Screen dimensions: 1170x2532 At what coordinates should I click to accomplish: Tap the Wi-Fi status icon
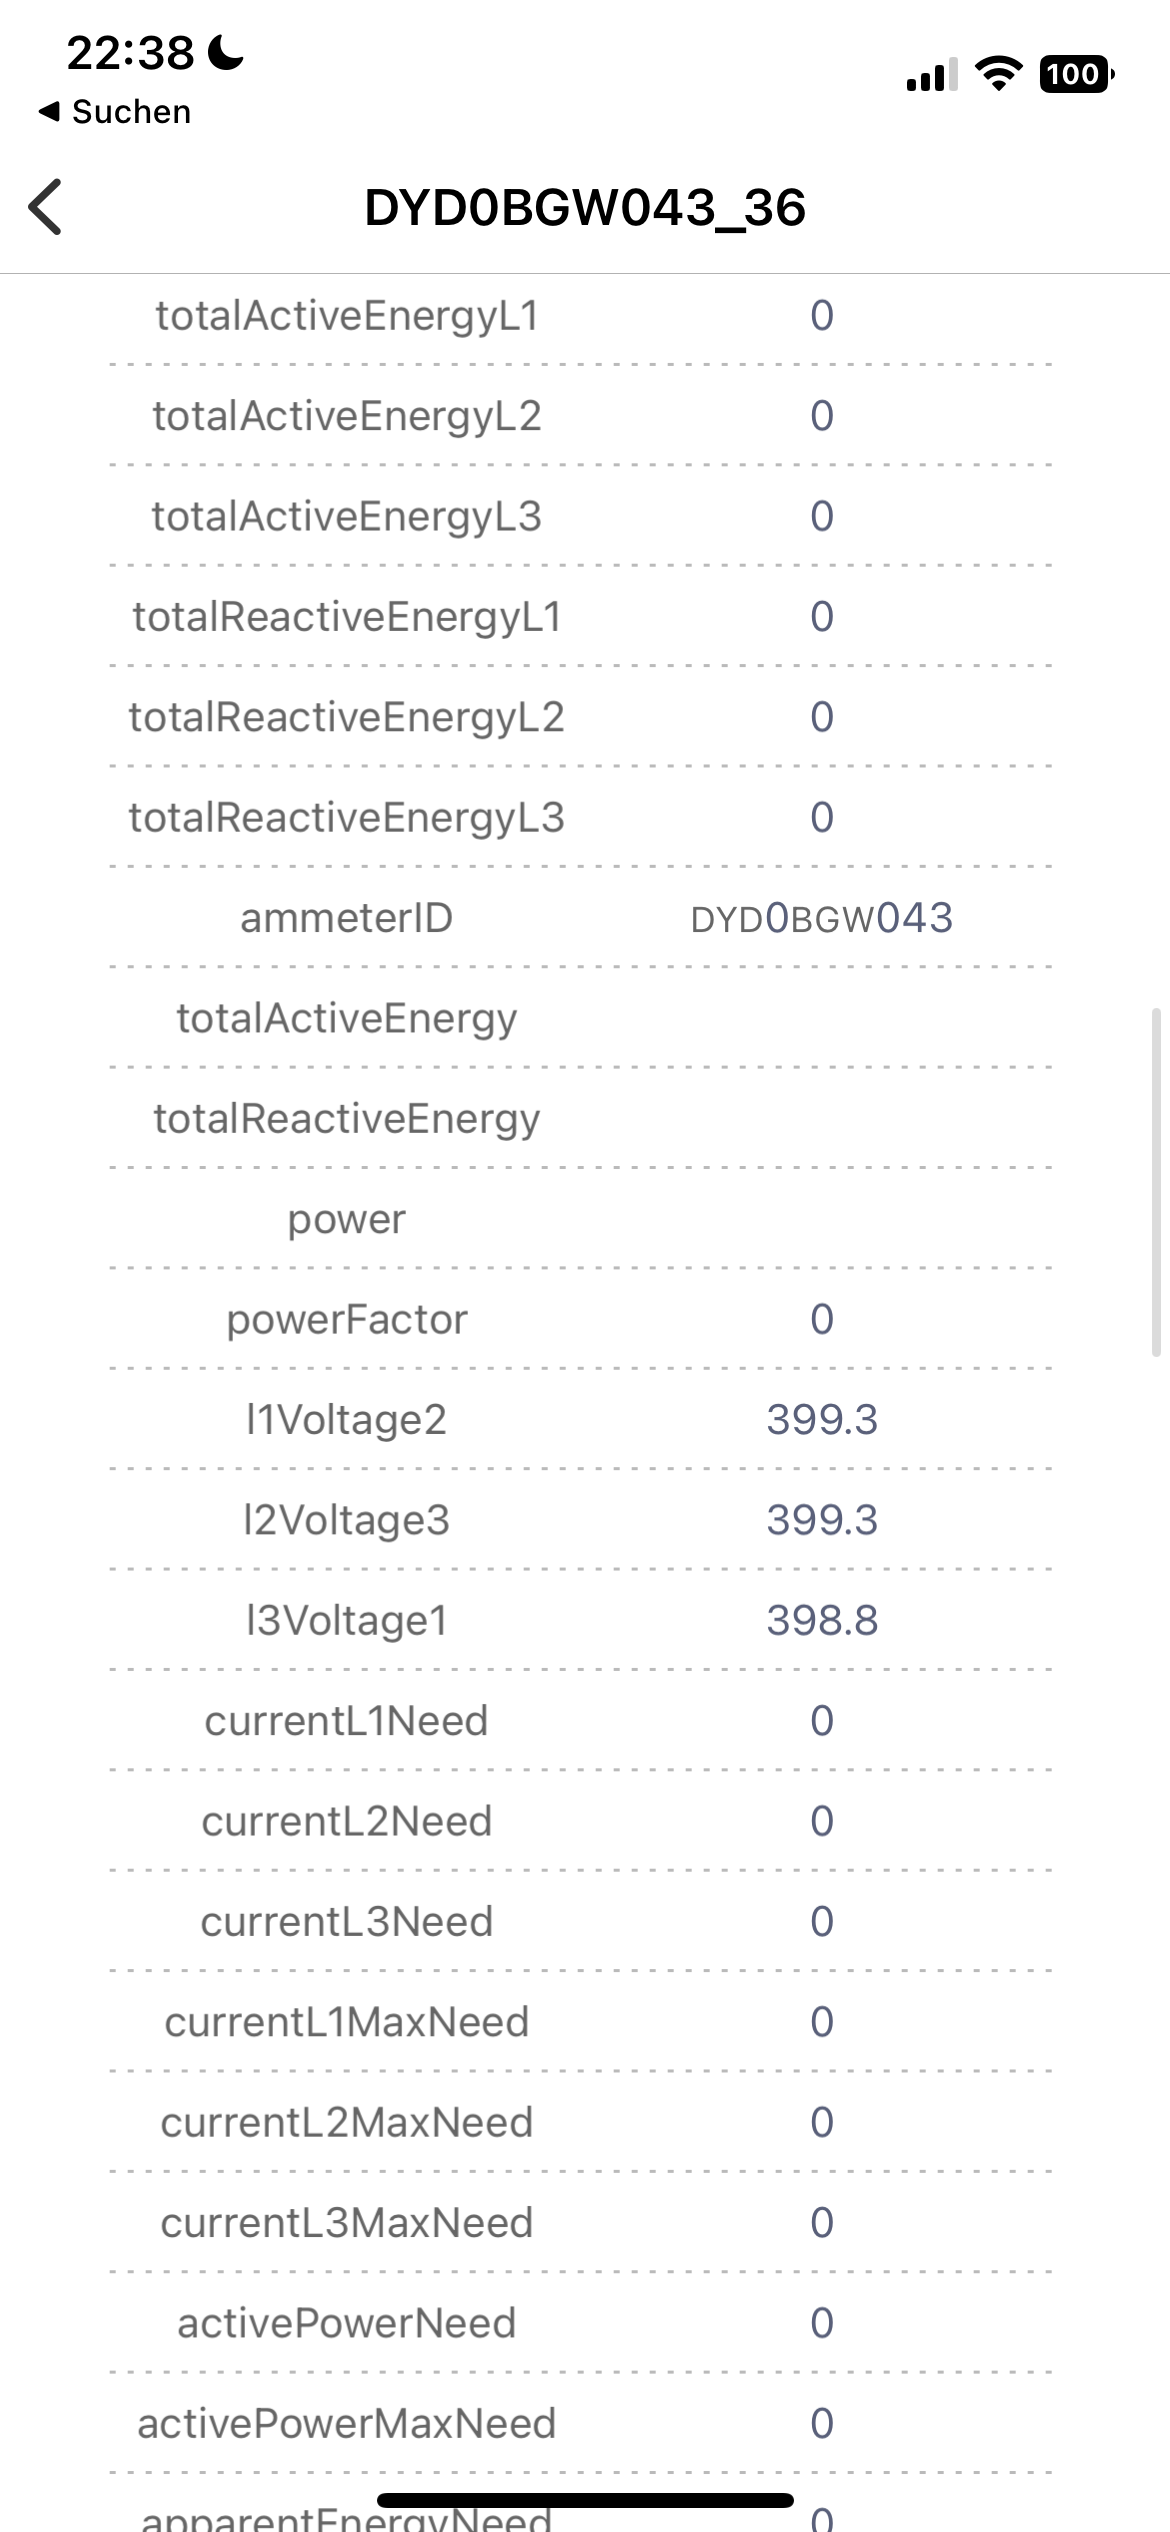tap(998, 74)
